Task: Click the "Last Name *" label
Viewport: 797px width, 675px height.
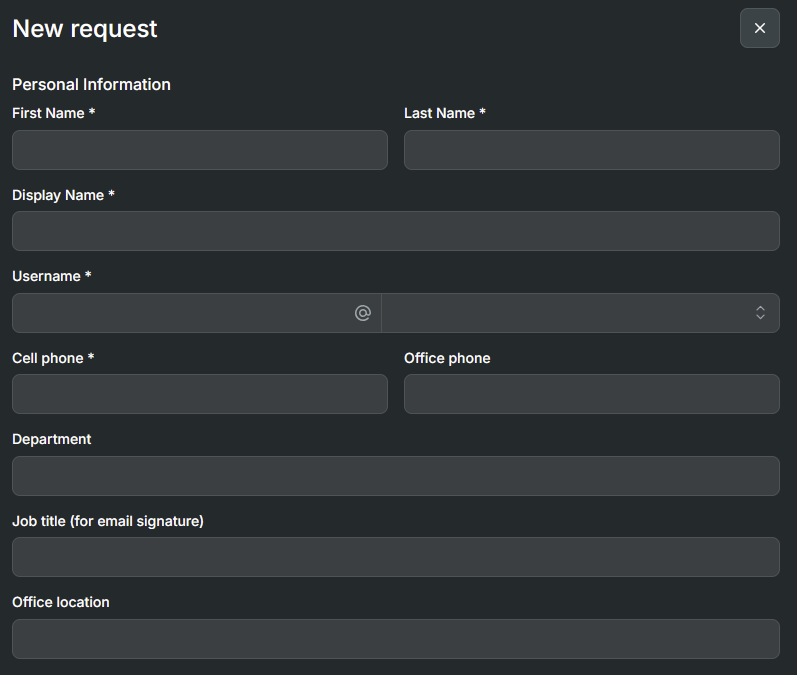Action: click(444, 113)
